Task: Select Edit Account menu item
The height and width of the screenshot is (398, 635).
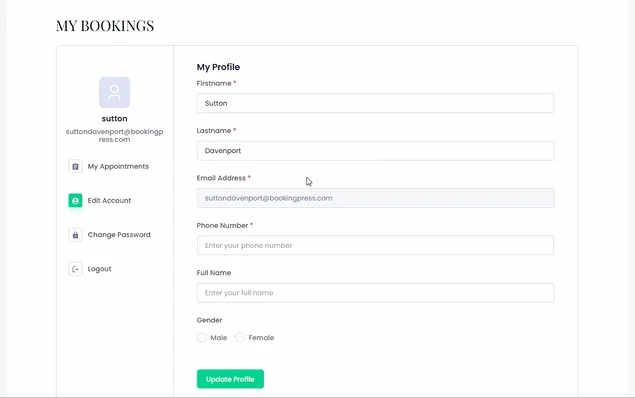Action: tap(109, 200)
